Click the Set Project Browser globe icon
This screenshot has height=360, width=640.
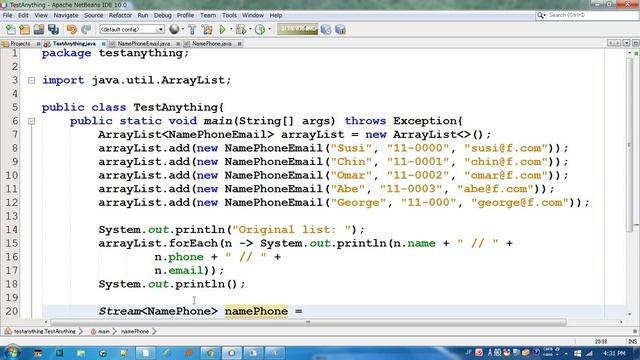pos(174,29)
